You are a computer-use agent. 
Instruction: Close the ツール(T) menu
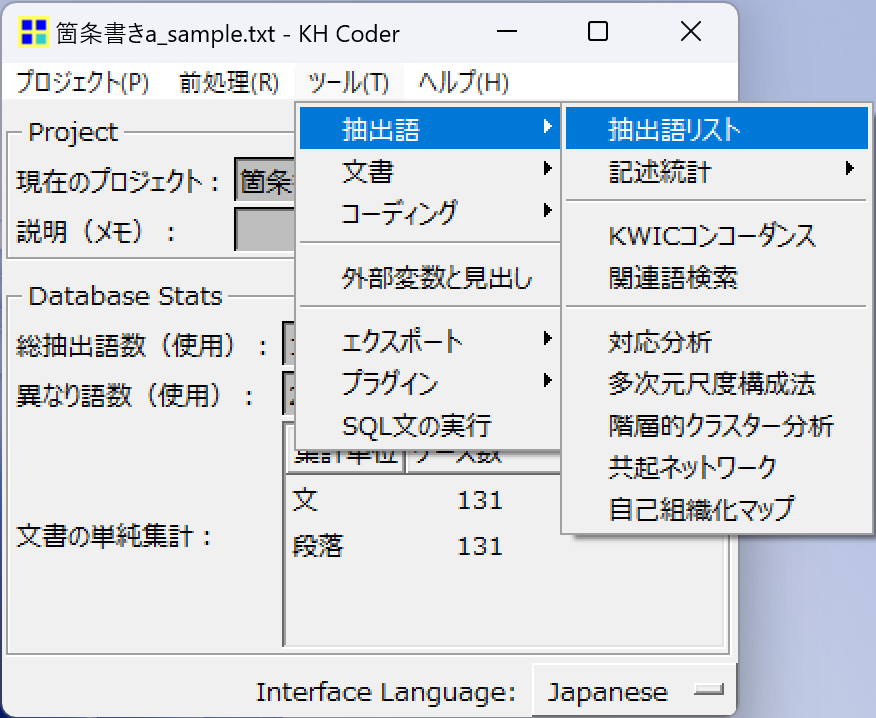(348, 83)
